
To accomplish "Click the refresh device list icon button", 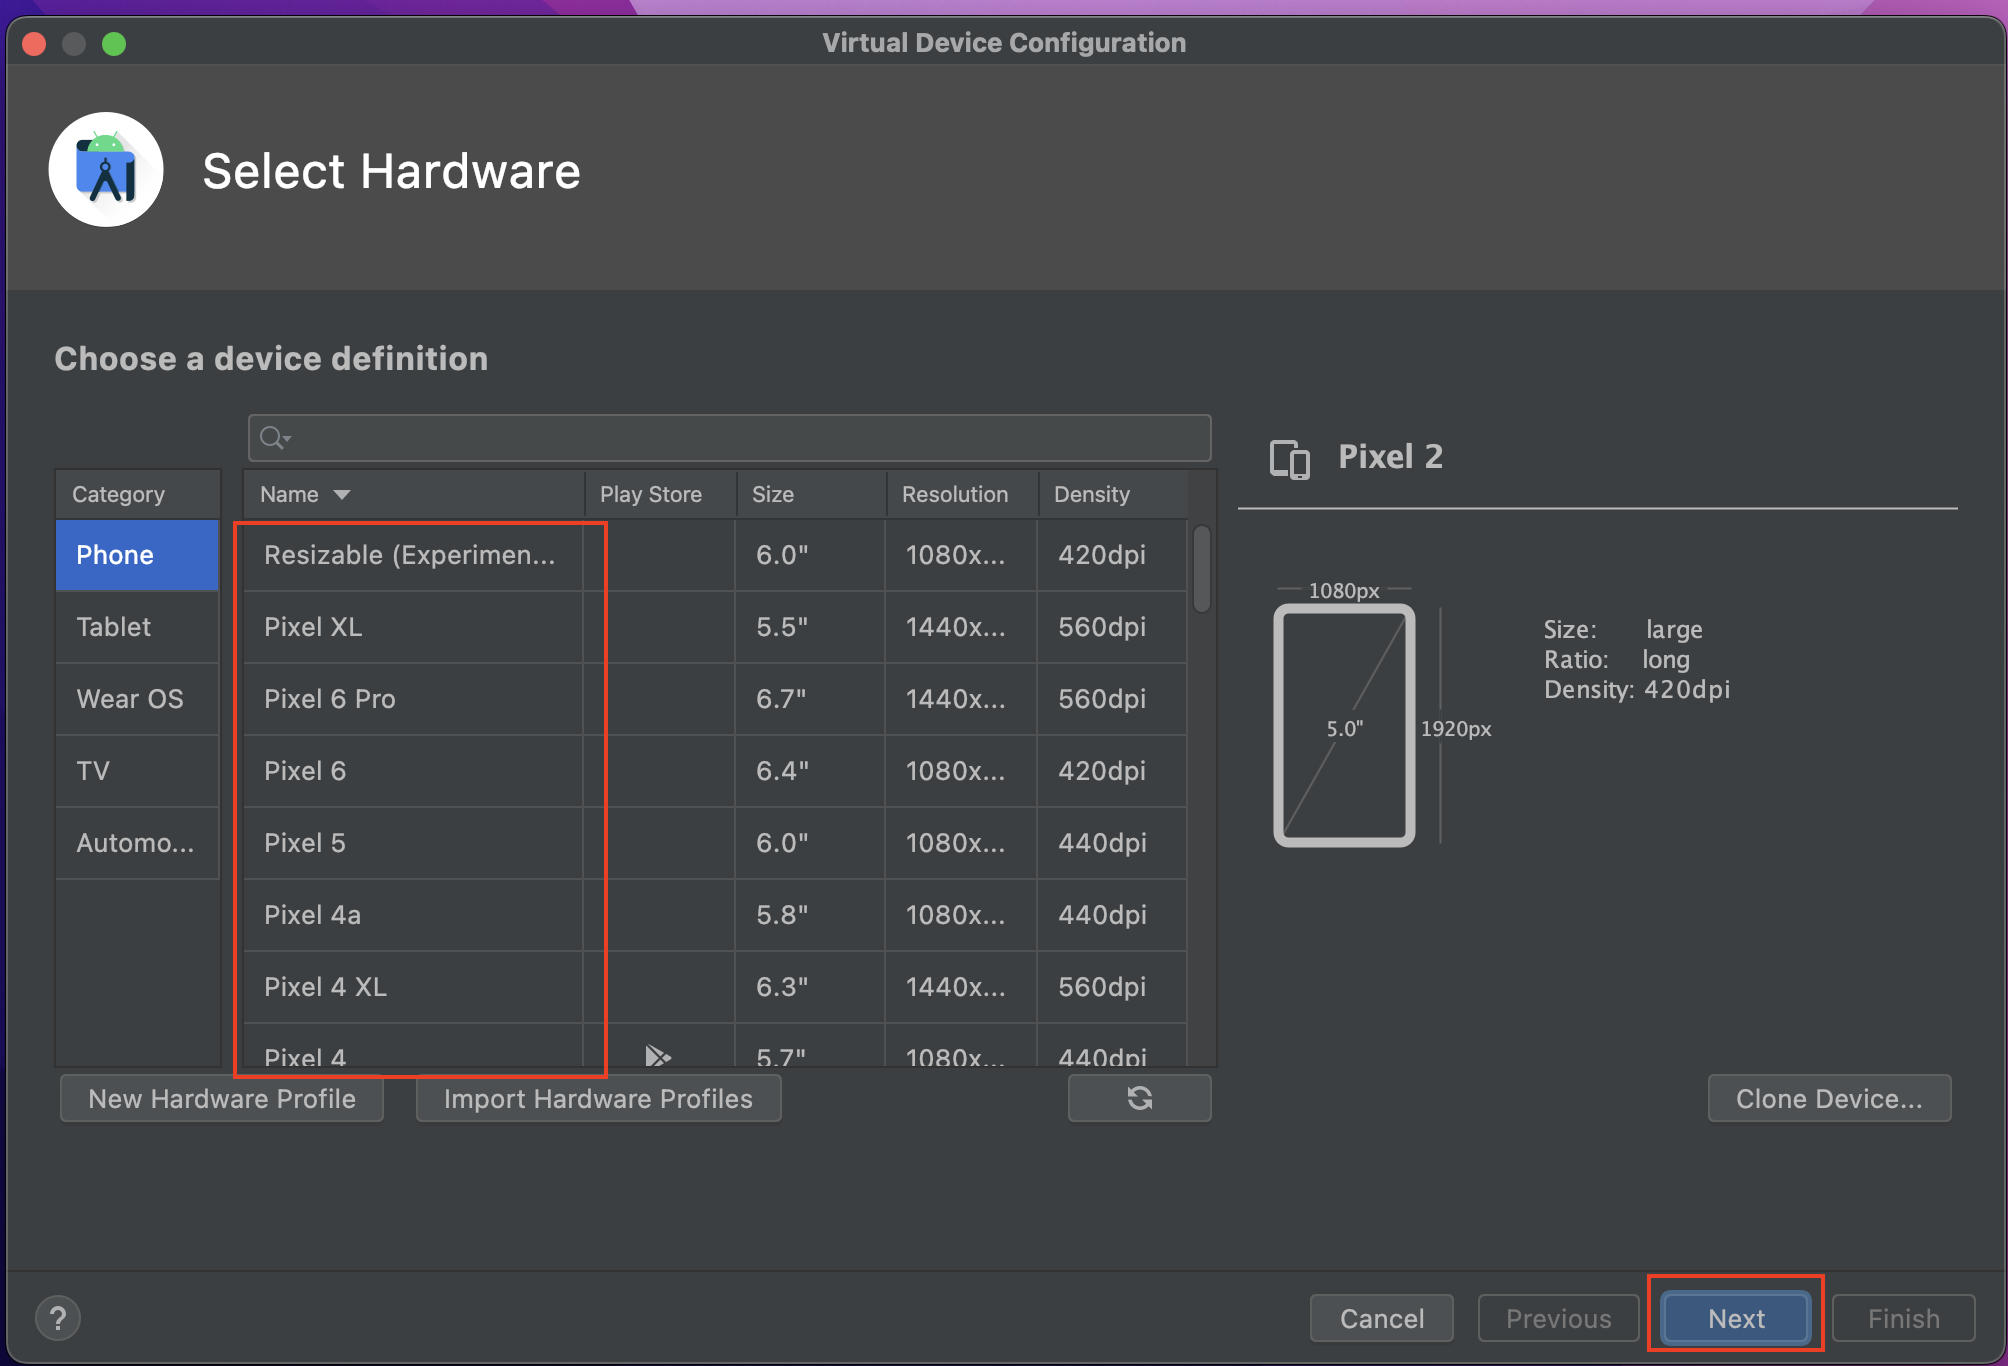I will pos(1139,1098).
